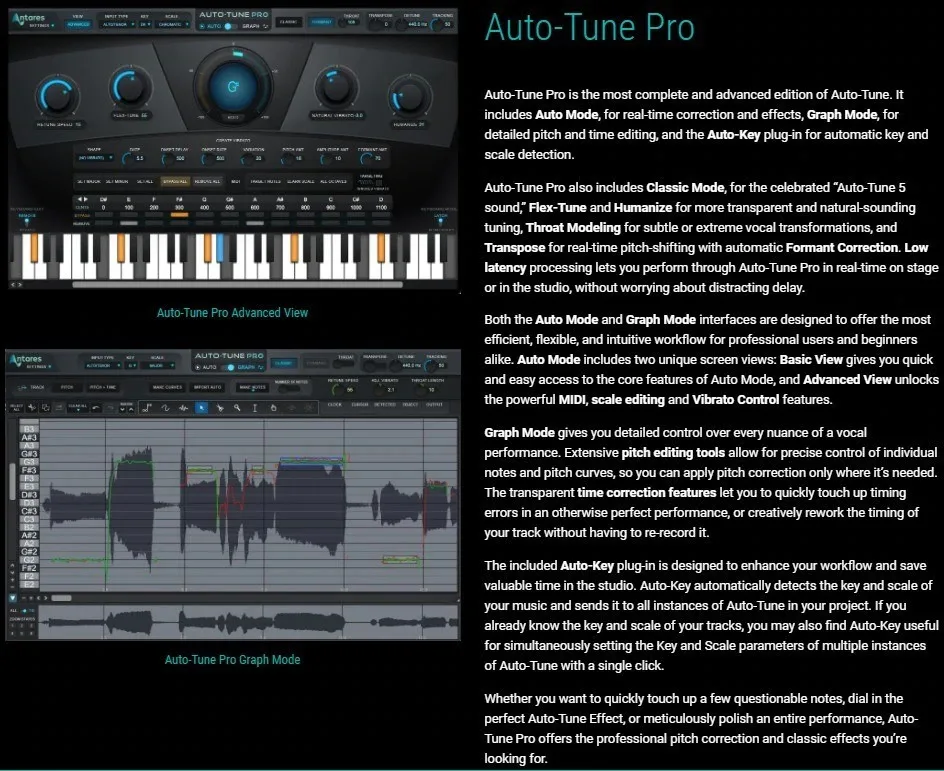Open the vibrato Shape dropdown

click(95, 158)
